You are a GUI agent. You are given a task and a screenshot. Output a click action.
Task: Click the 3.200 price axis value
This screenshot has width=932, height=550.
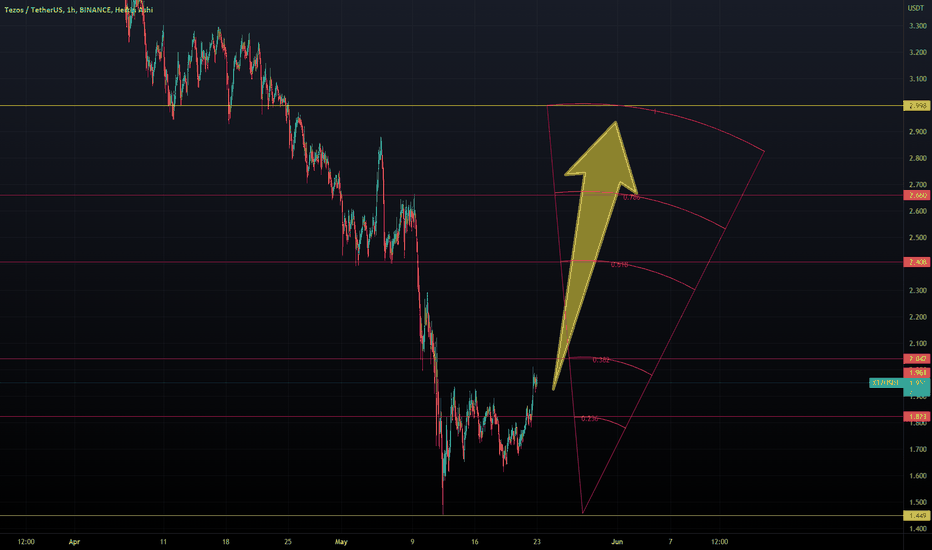pos(918,52)
